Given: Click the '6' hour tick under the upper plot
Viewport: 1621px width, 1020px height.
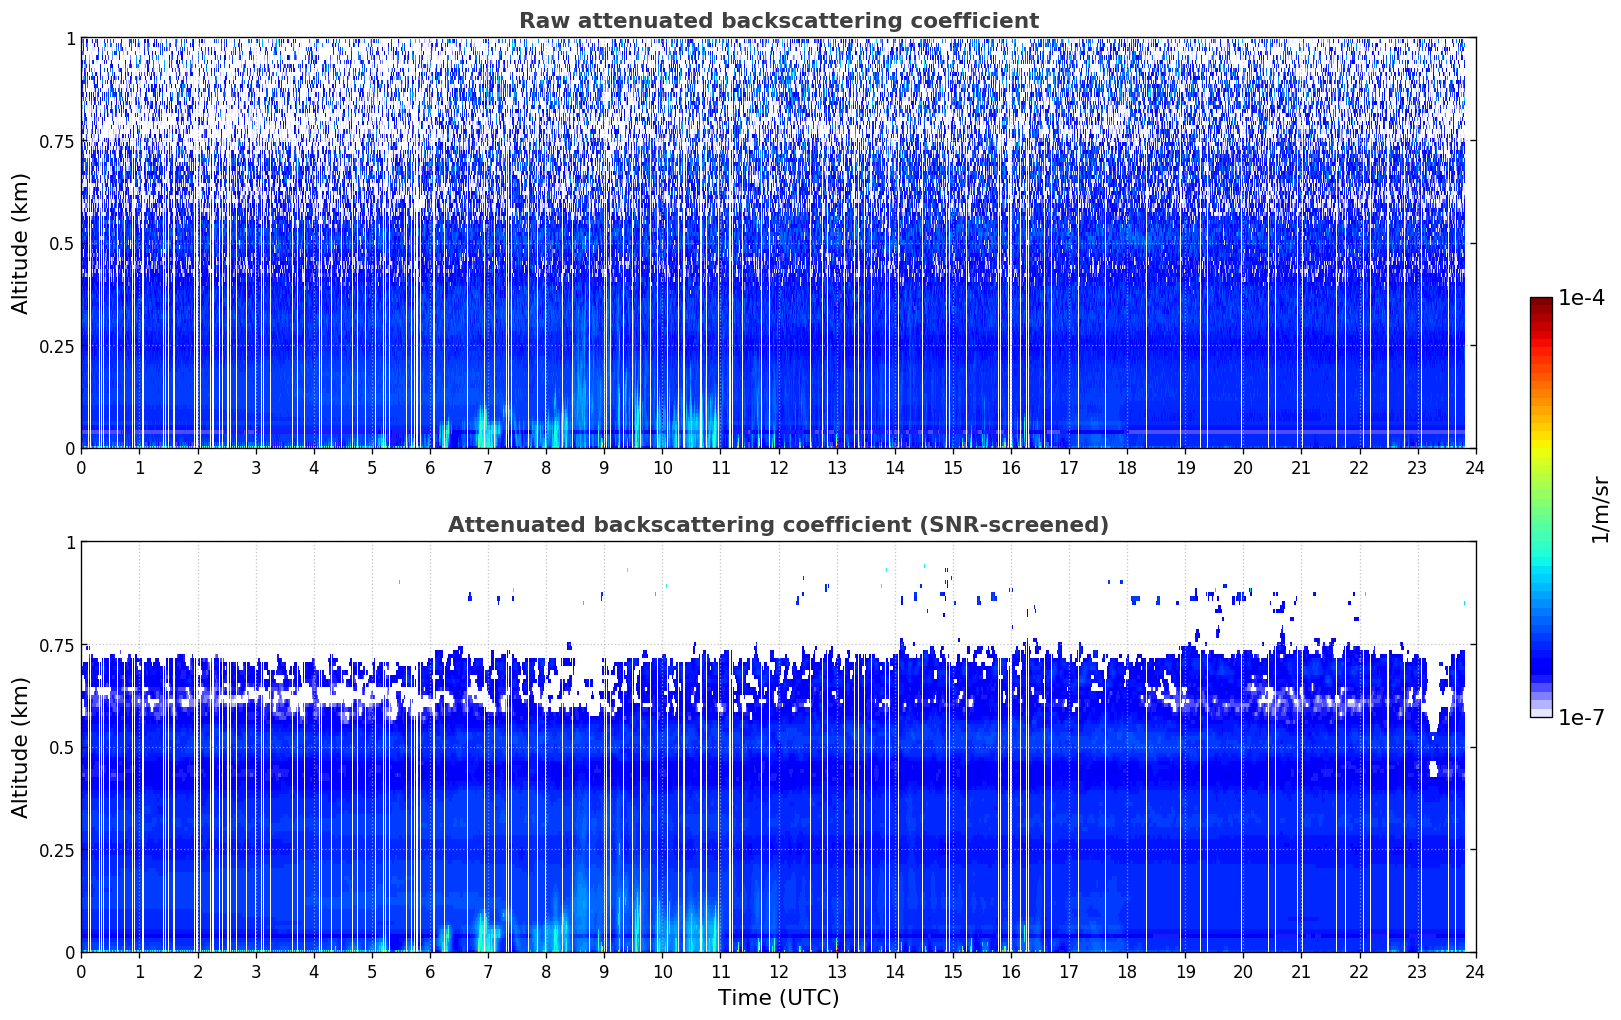Looking at the screenshot, I should [430, 468].
